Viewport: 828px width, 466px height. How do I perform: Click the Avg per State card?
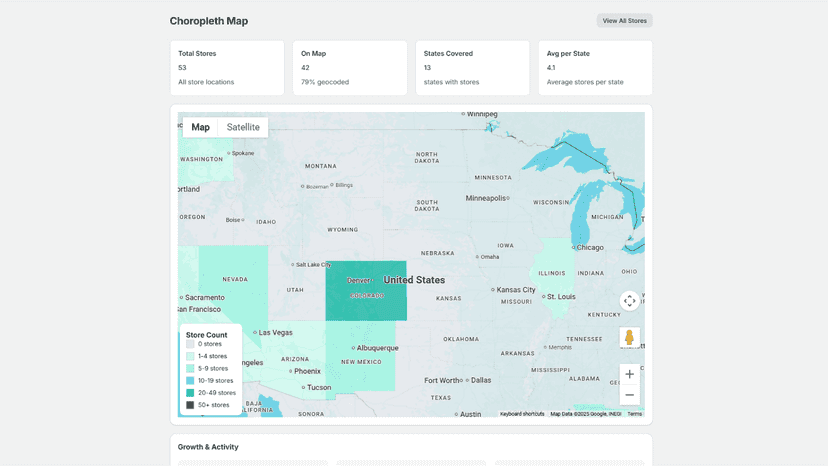coord(595,68)
